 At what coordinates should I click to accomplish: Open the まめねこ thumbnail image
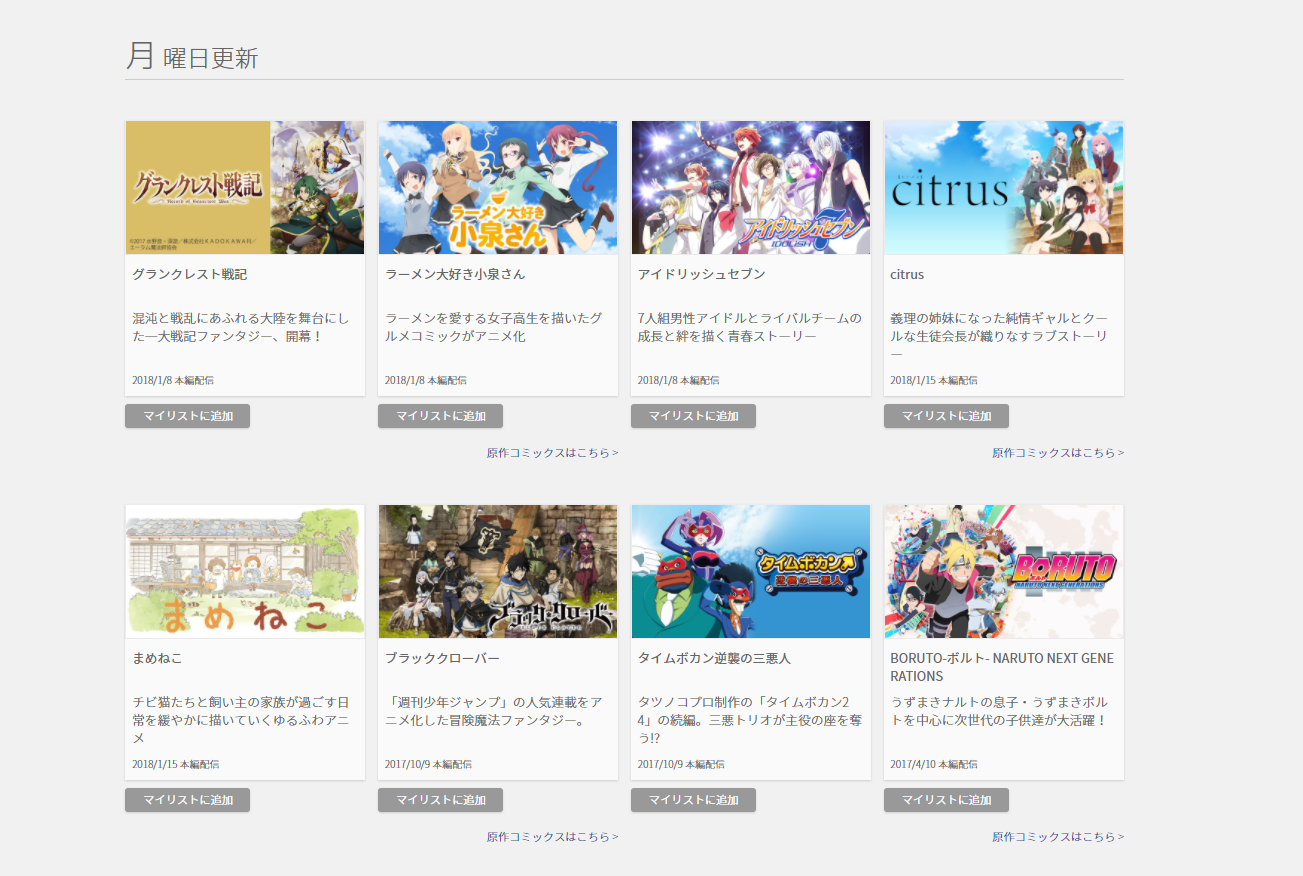245,572
